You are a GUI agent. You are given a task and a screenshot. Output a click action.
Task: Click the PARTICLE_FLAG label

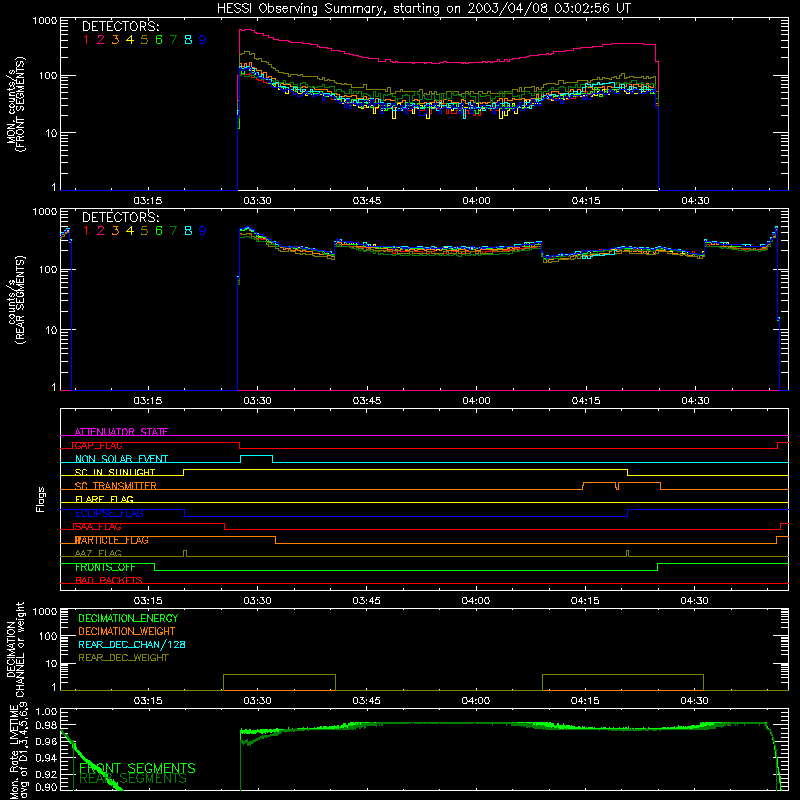[112, 540]
